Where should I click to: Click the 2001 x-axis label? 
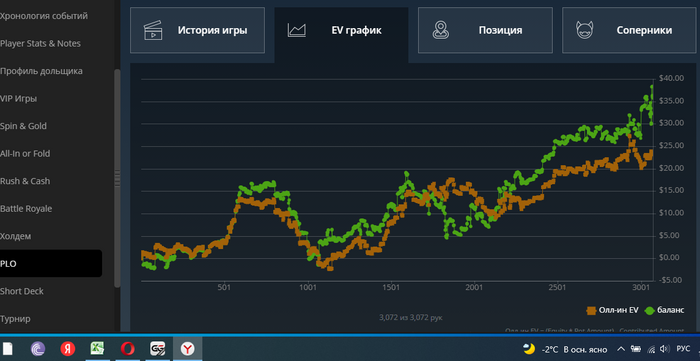click(x=474, y=288)
